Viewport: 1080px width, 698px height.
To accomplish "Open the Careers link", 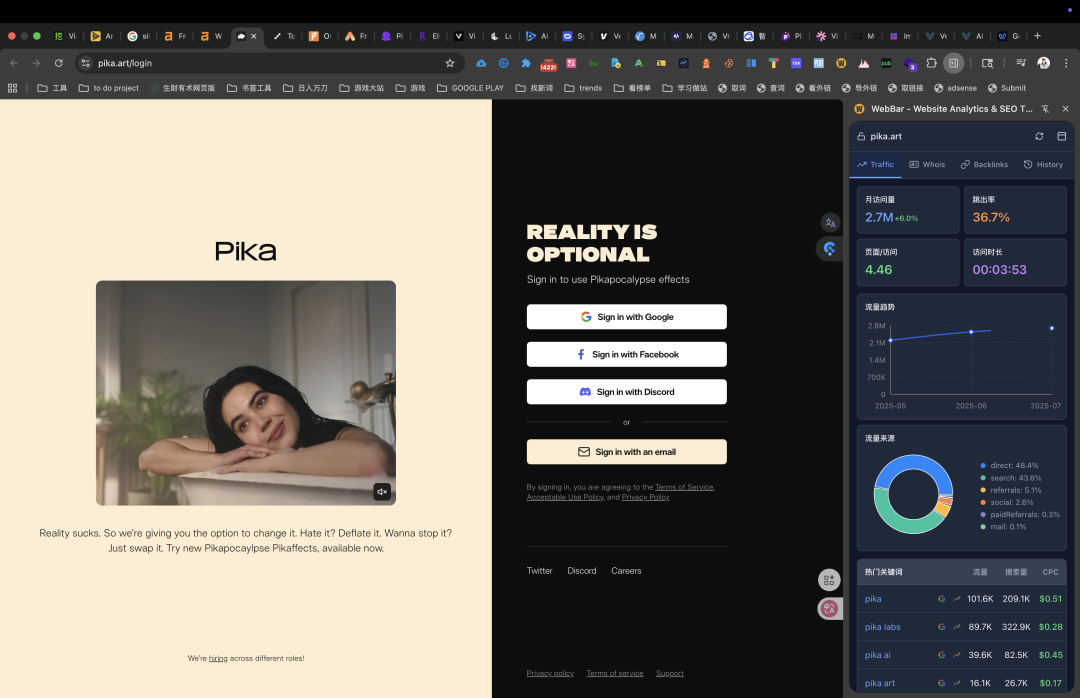I will 626,571.
